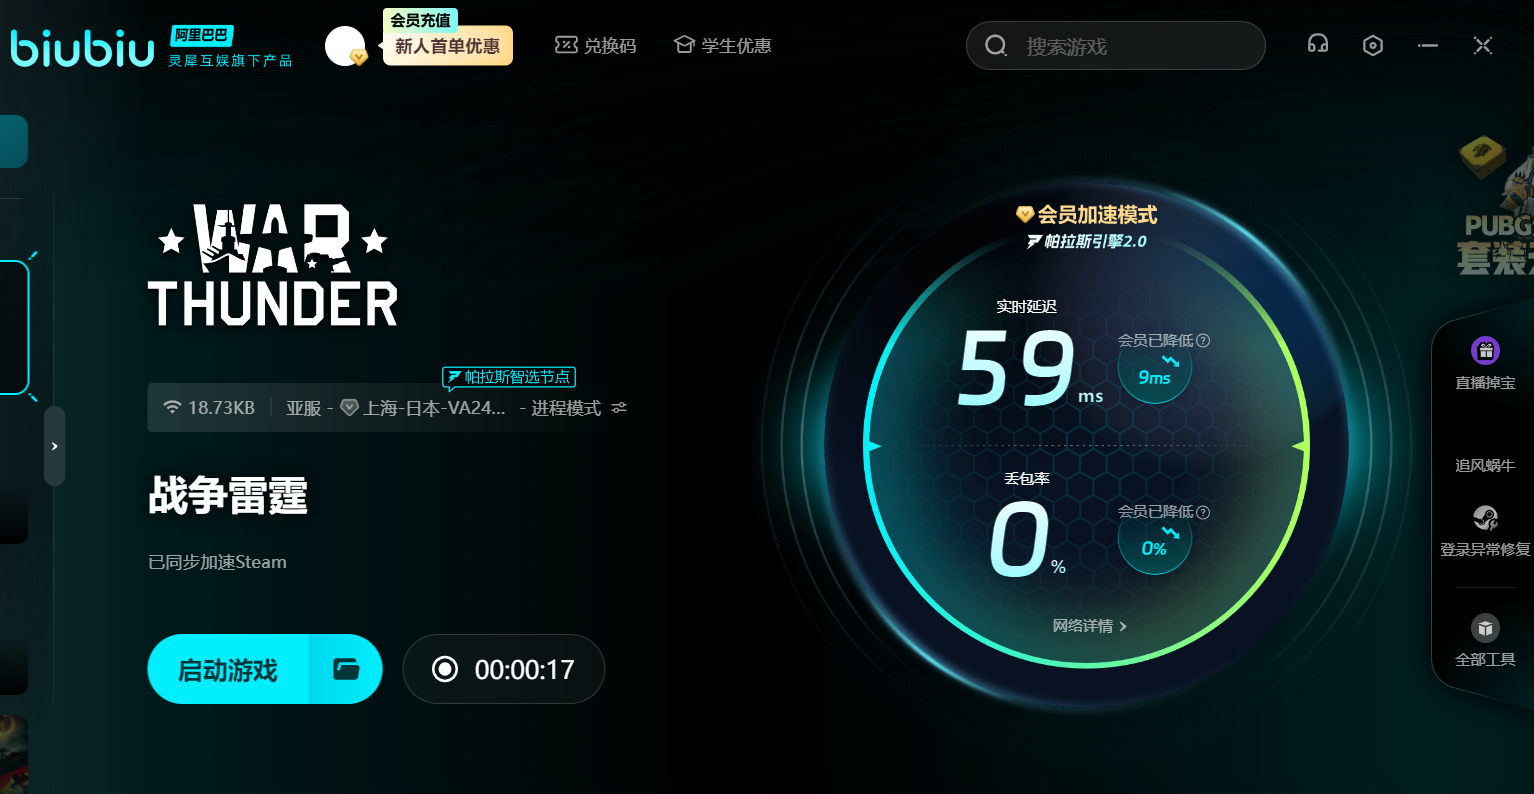
Task: Stop acceleration timer 00:00:17
Action: coord(504,669)
